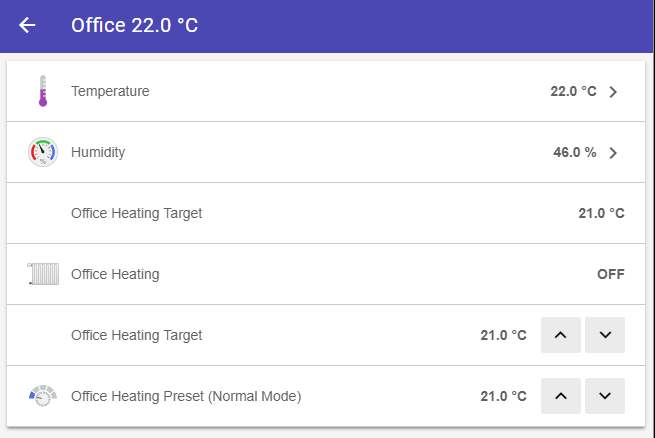
Task: Expand the Humidity row chevron
Action: 613,153
